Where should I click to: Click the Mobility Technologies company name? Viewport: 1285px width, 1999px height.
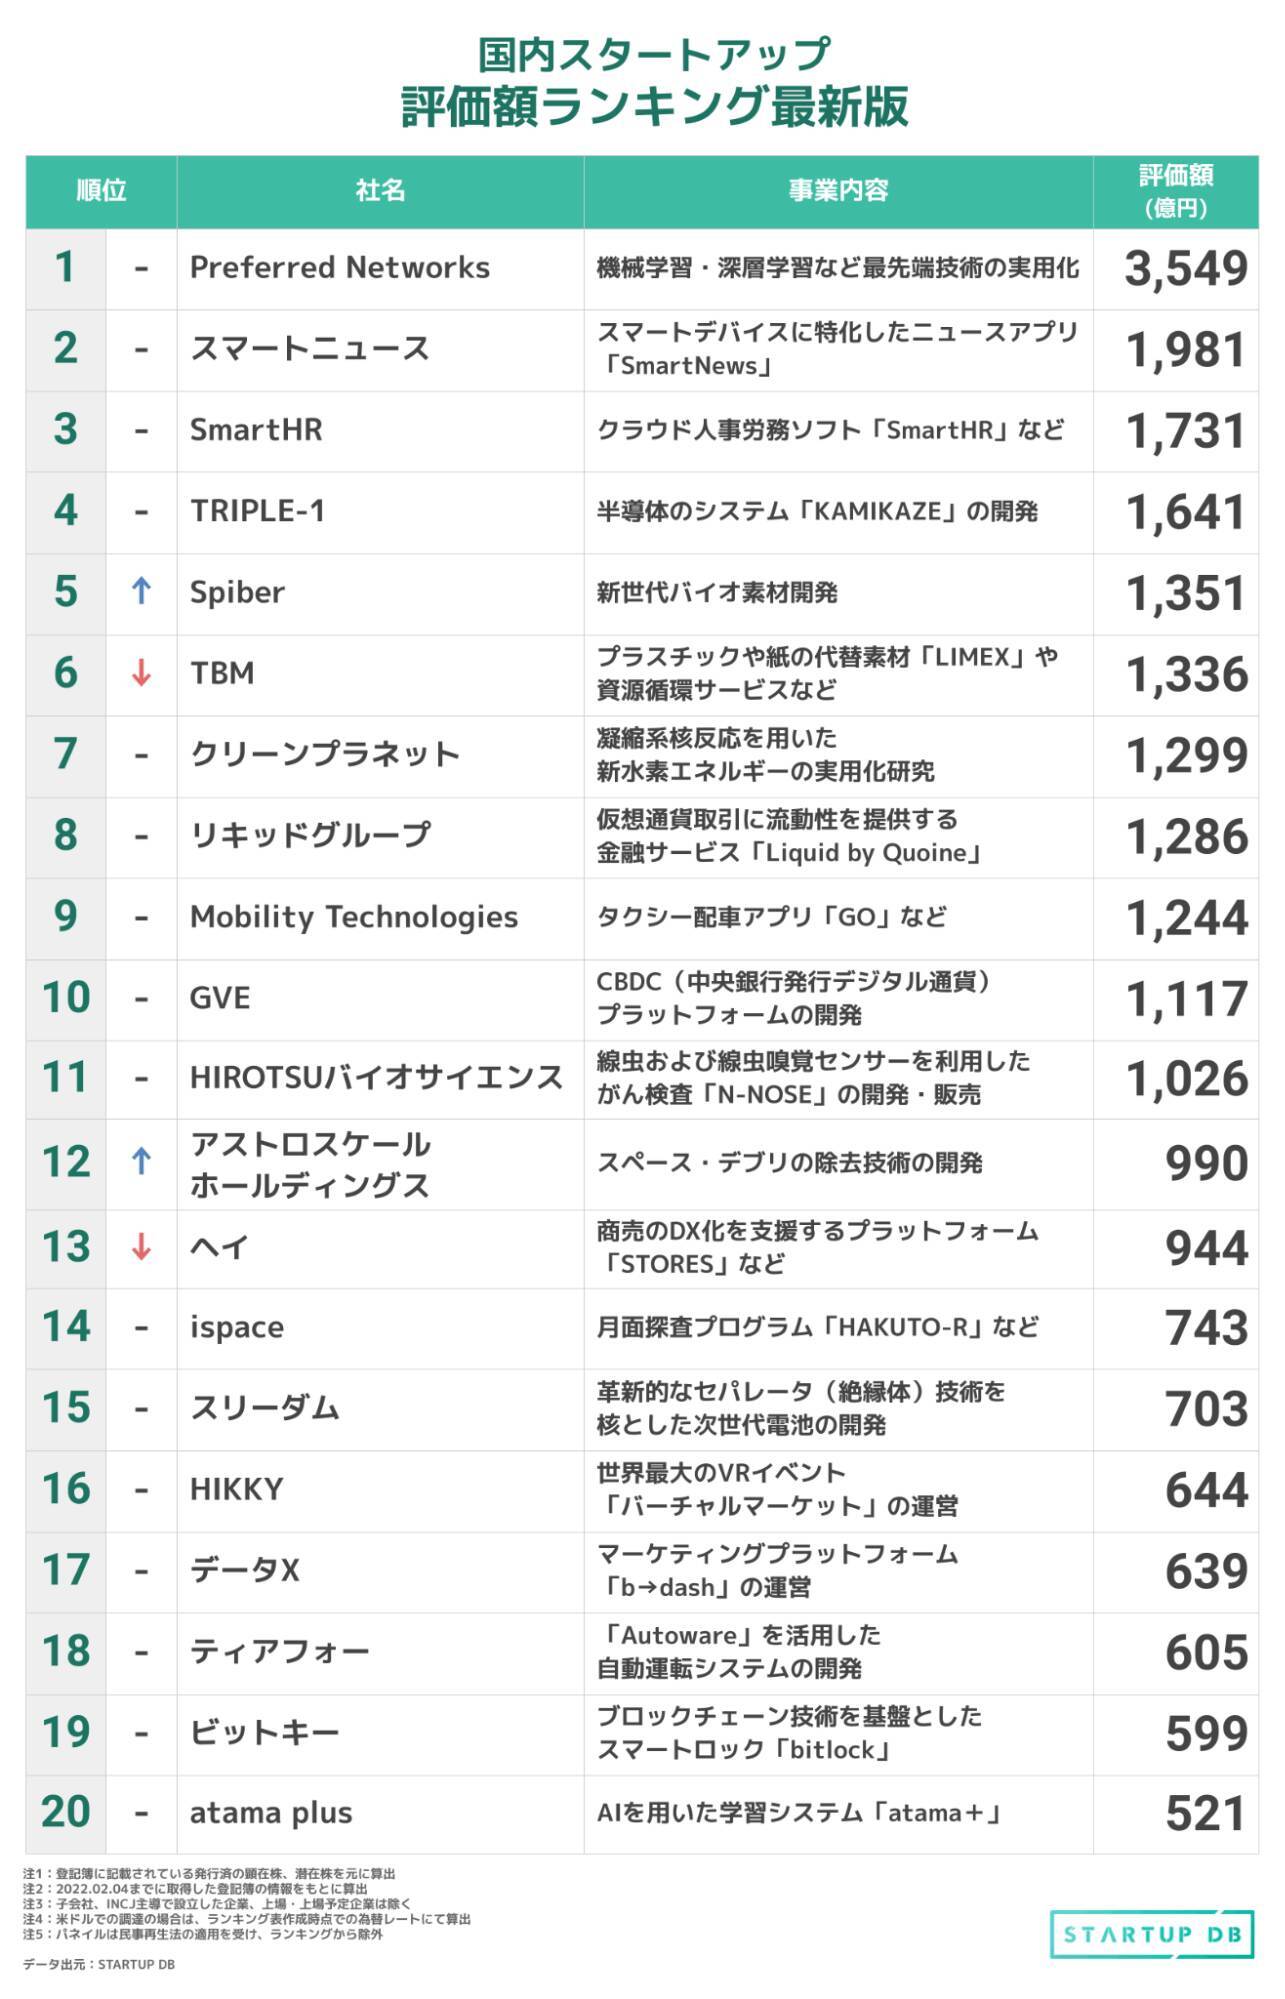[354, 917]
